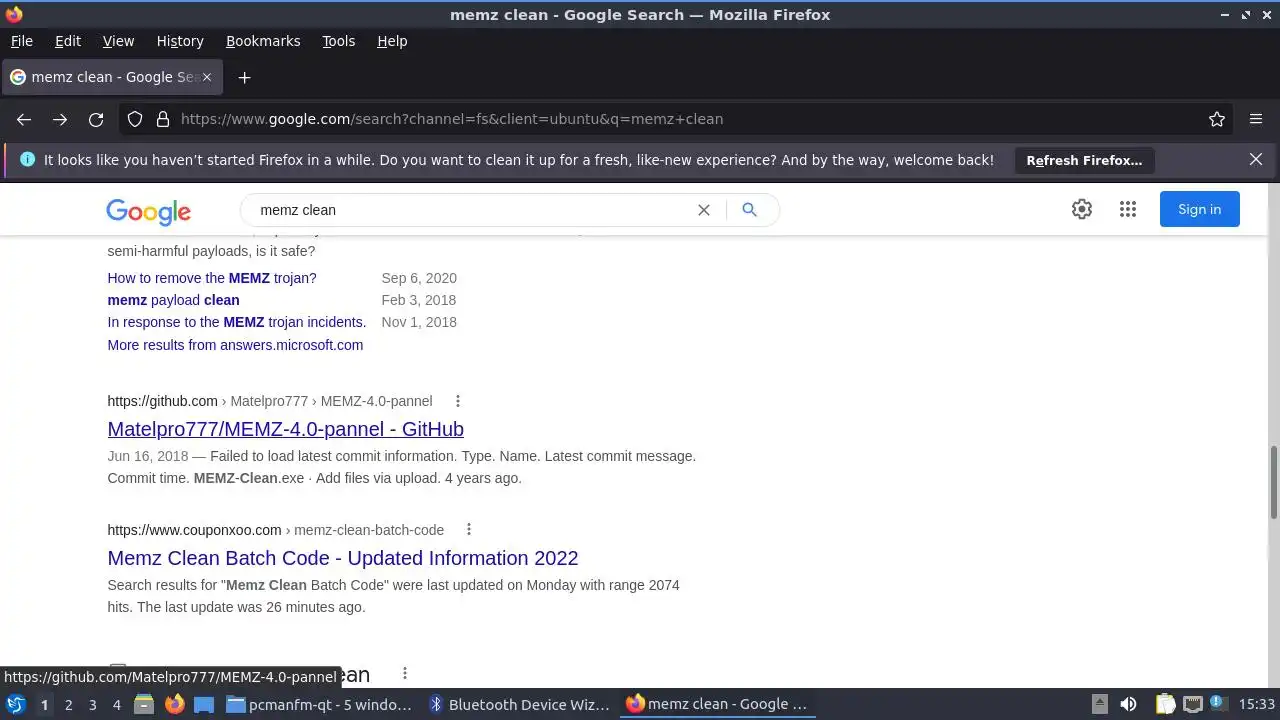The width and height of the screenshot is (1280, 720).
Task: Reload the current page
Action: click(96, 119)
